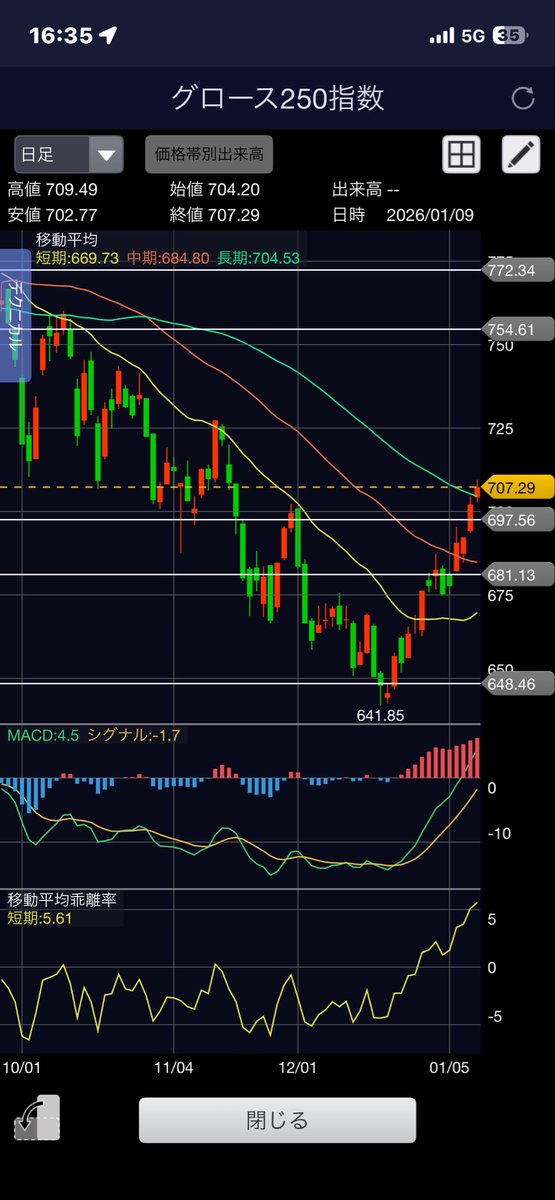Tap the battery indicator showing 35
Image resolution: width=555 pixels, height=1200 pixels.
click(509, 36)
